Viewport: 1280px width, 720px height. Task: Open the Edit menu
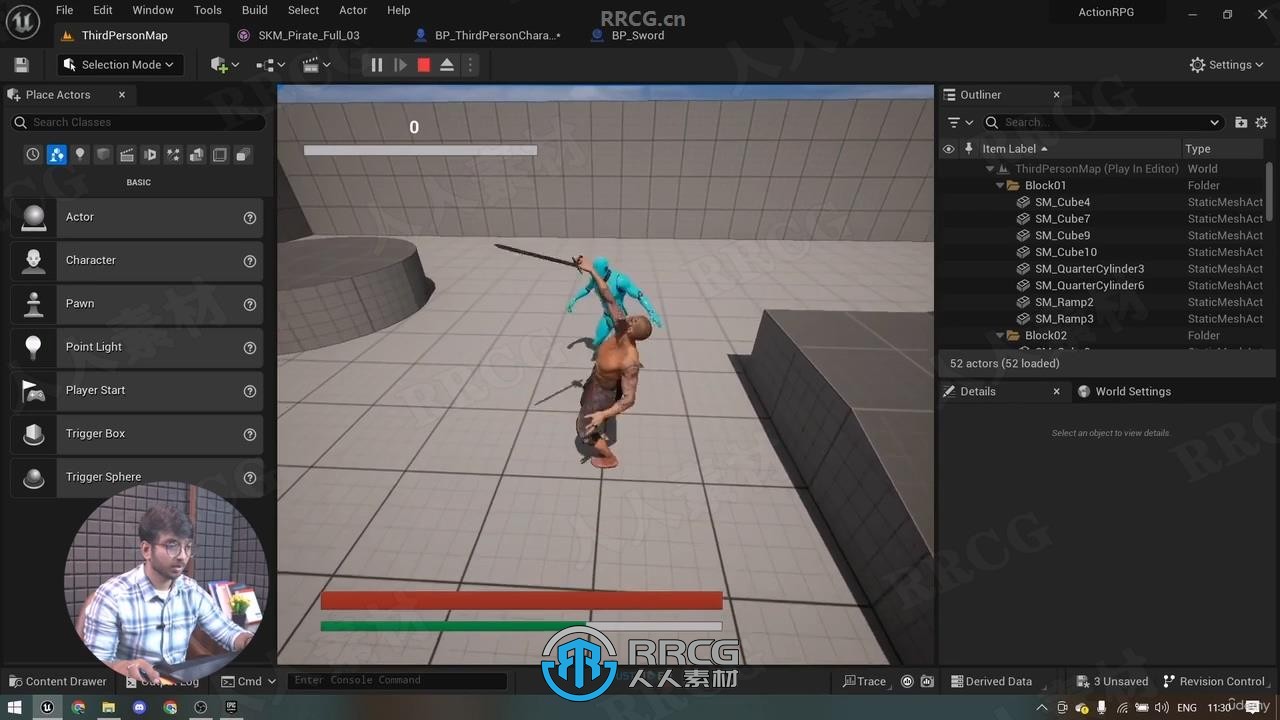coord(103,10)
